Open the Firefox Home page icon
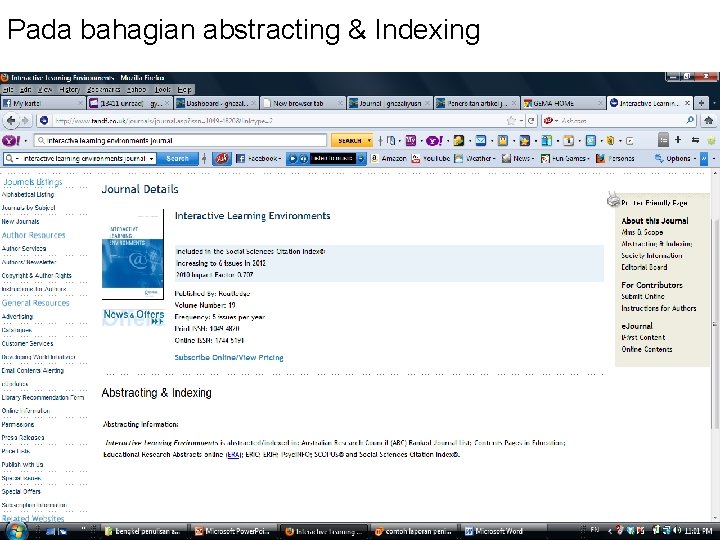 point(709,120)
